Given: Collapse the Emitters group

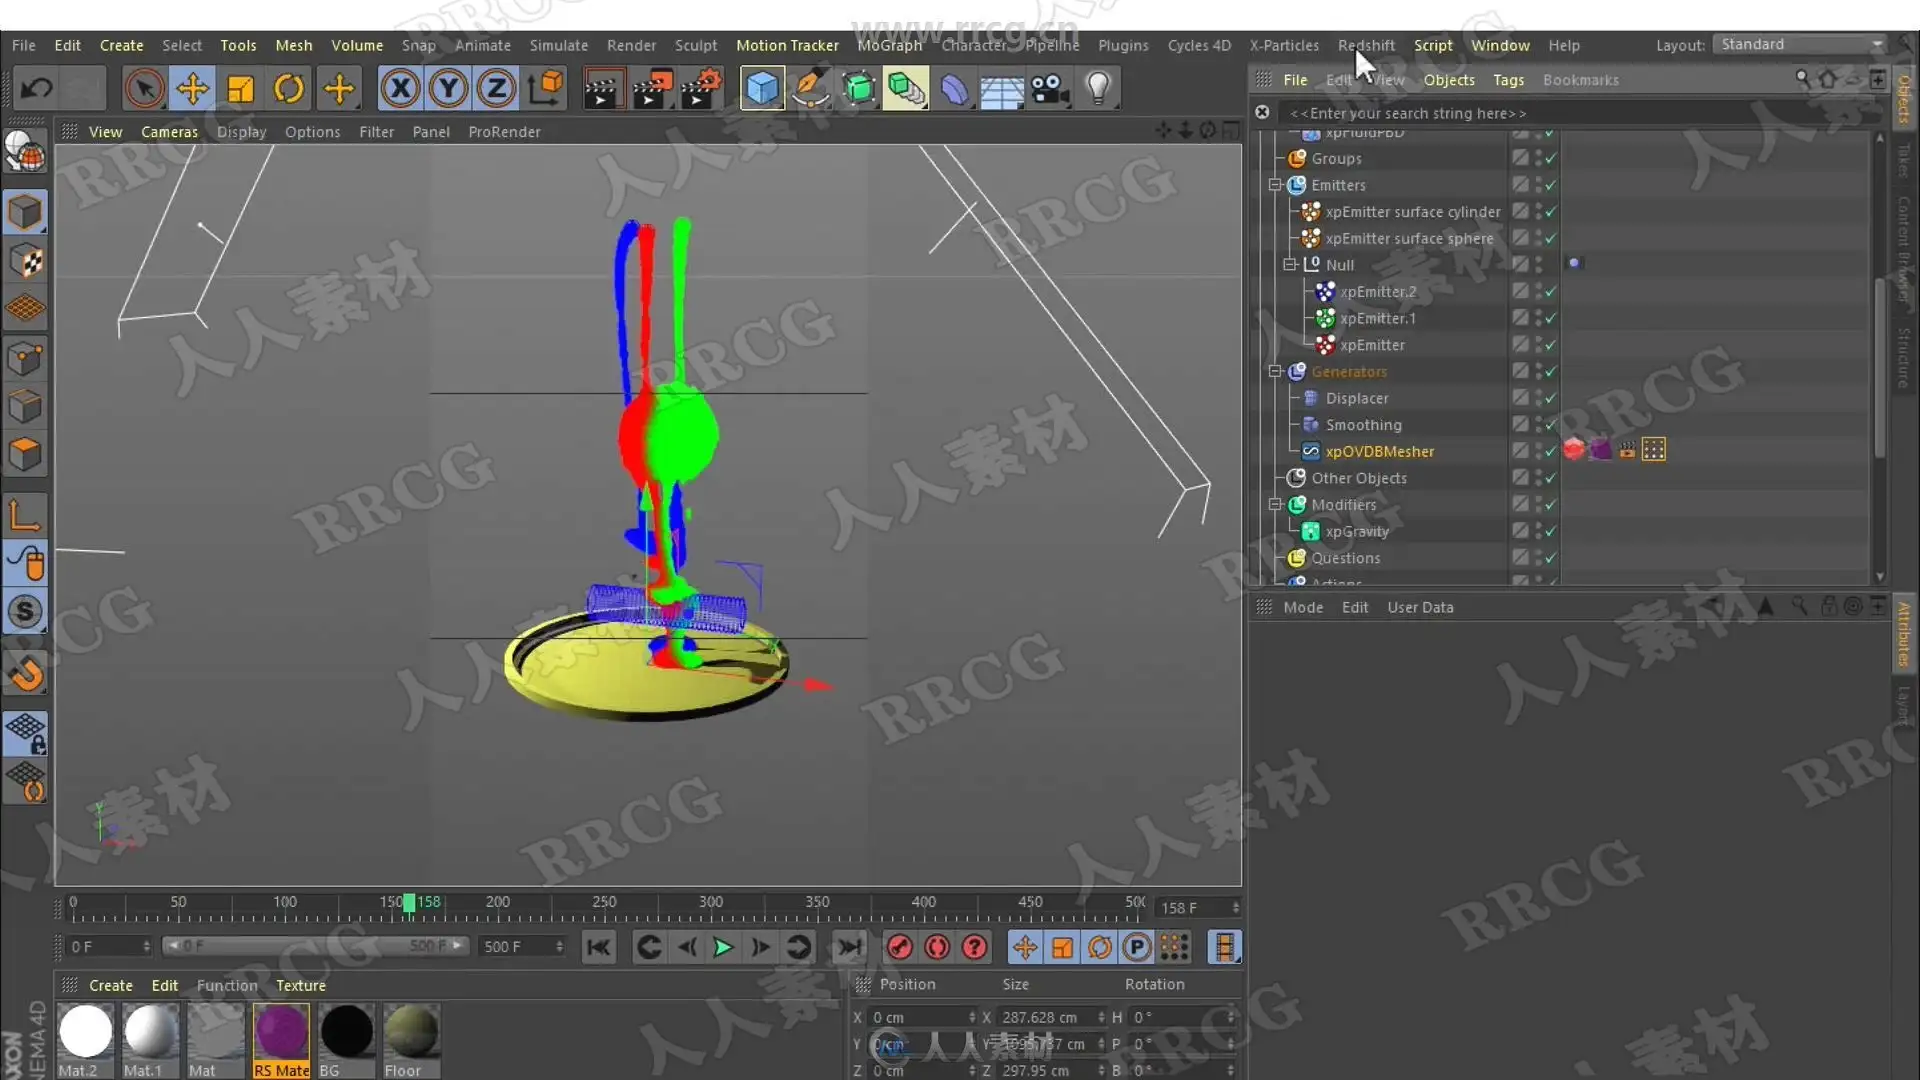Looking at the screenshot, I should pyautogui.click(x=1275, y=185).
